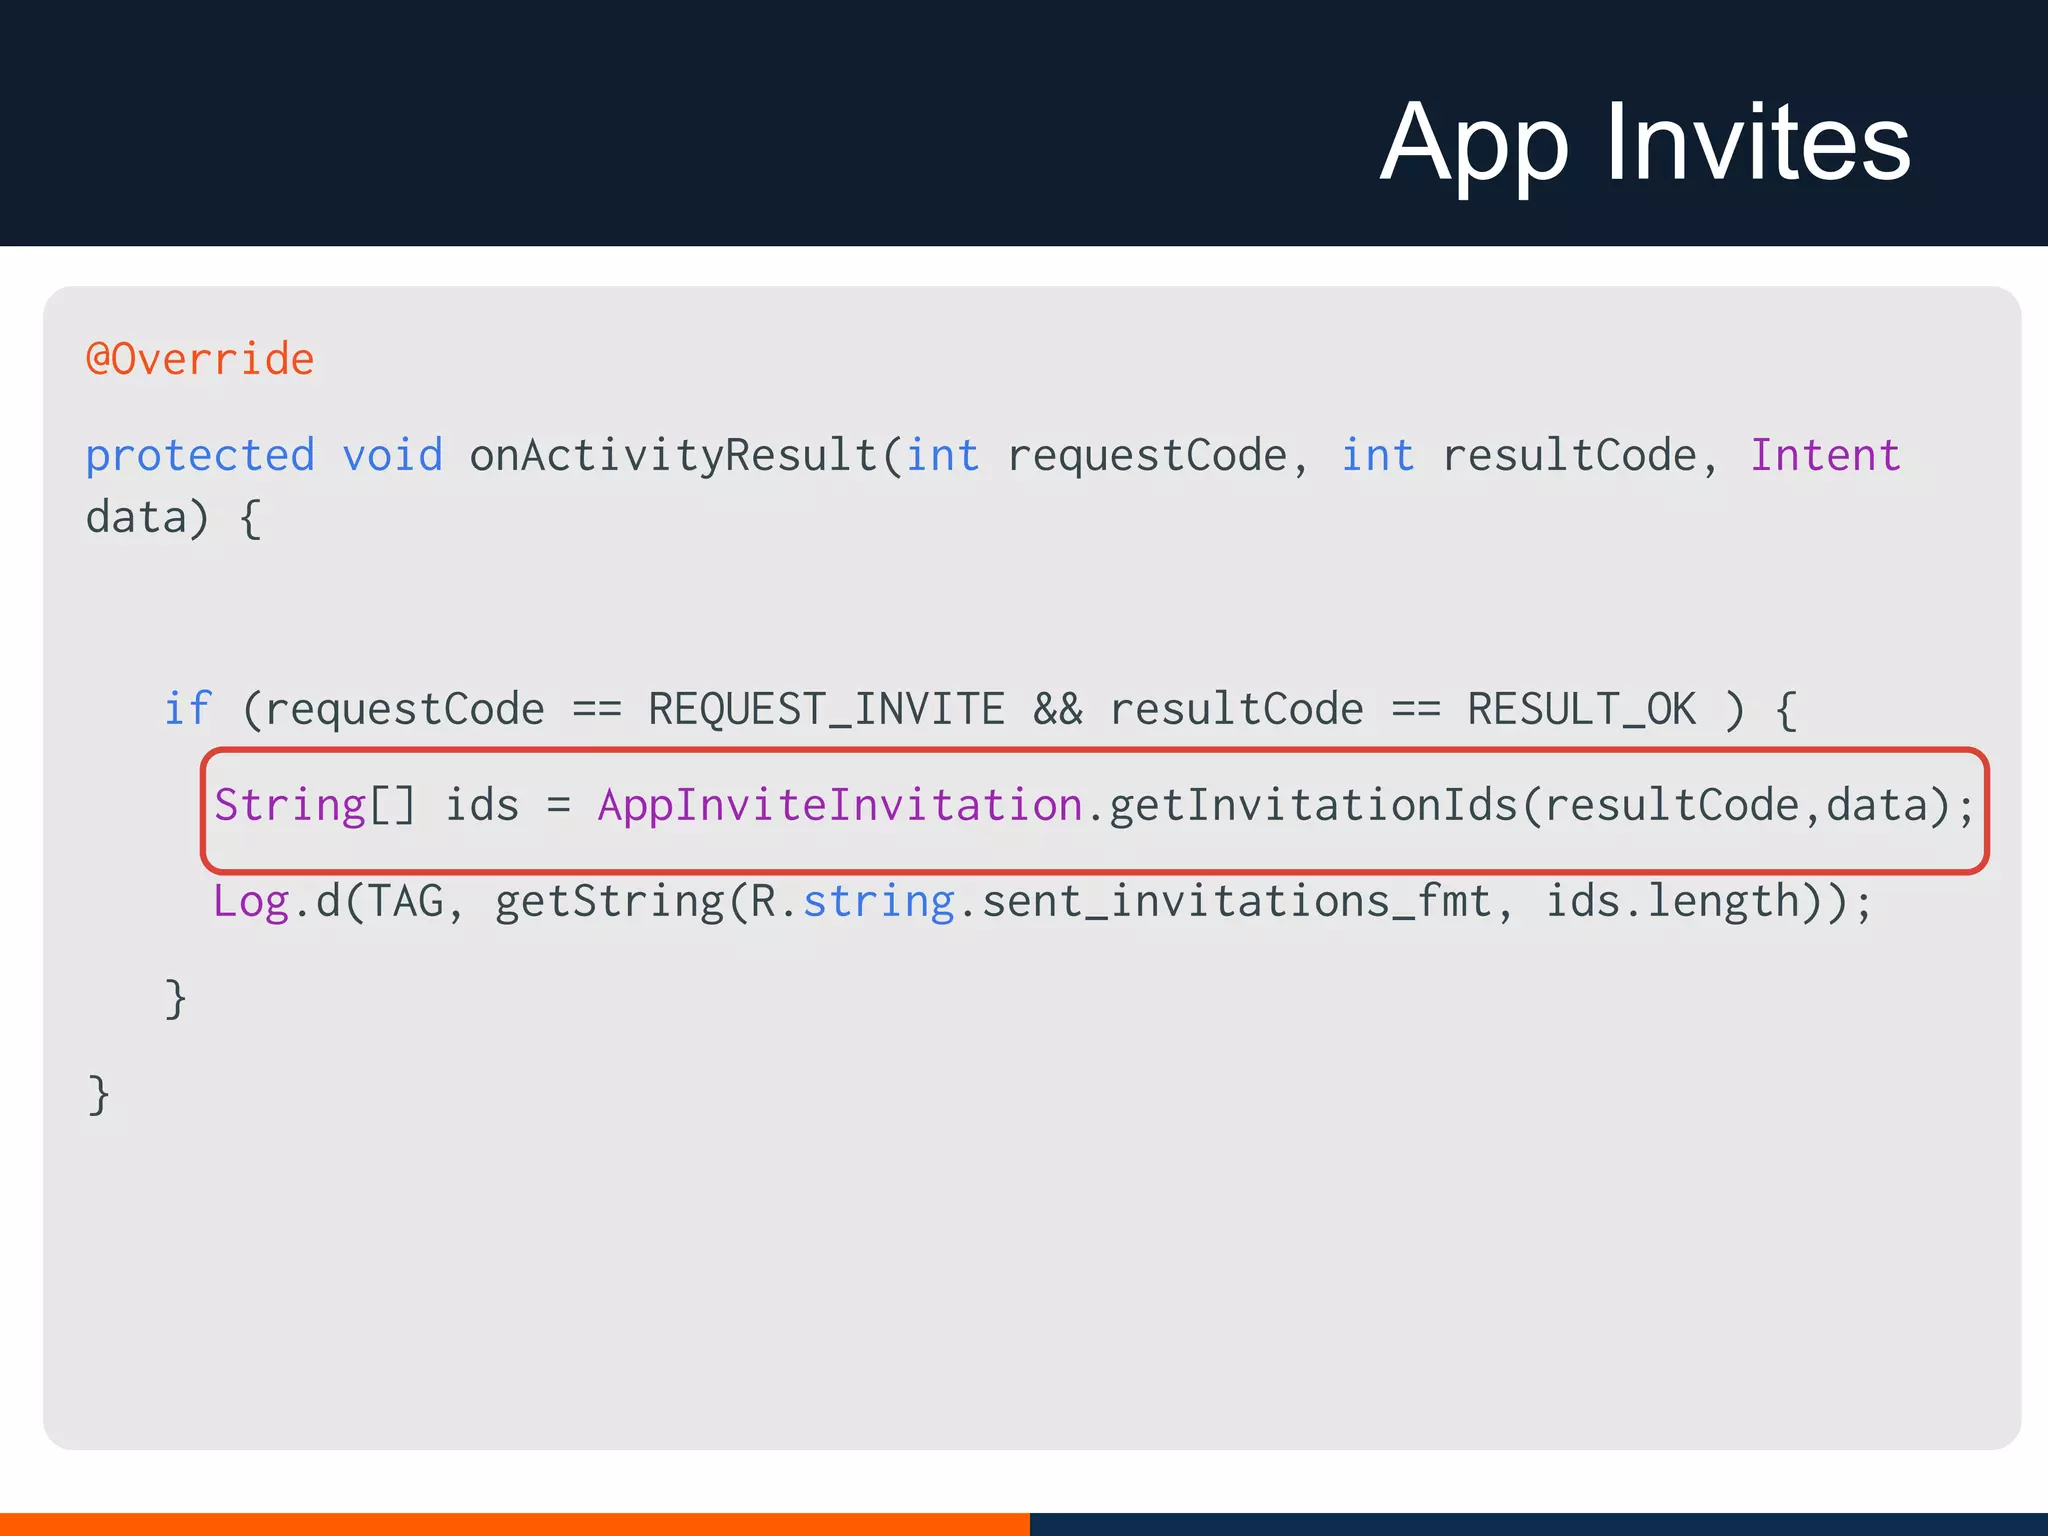Click the 'resultCode,' parameter in the signature
This screenshot has height=1536, width=2048.
click(1580, 456)
